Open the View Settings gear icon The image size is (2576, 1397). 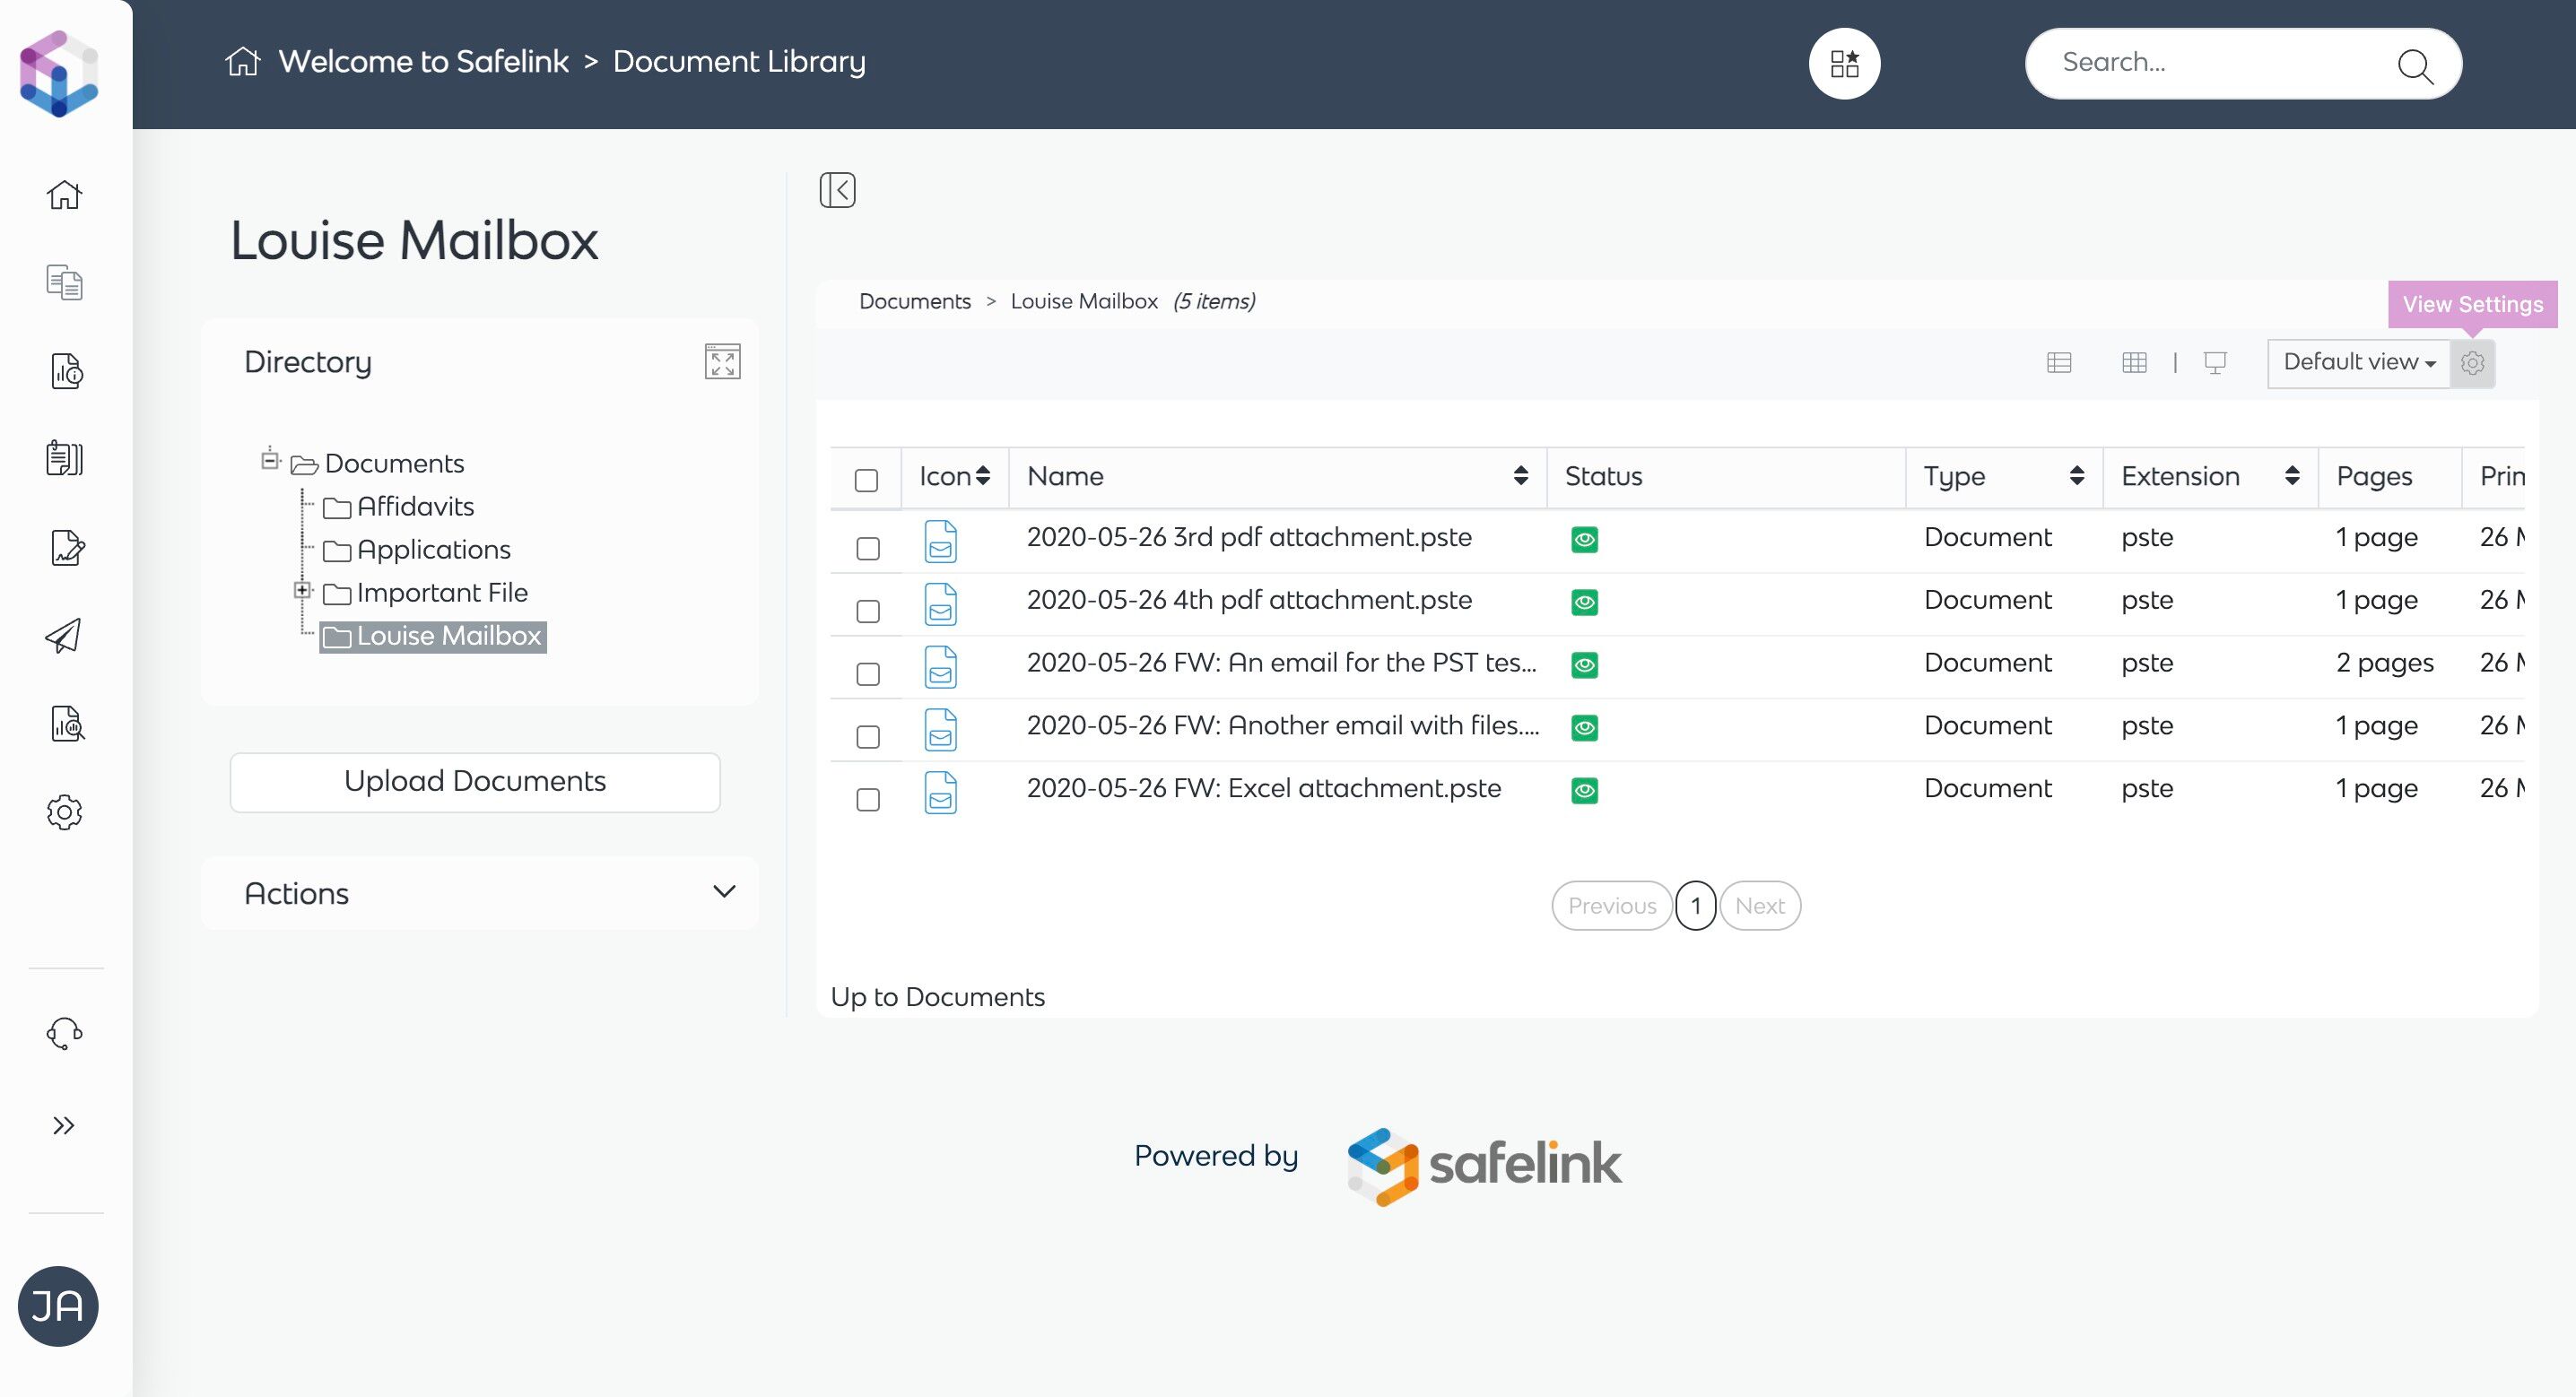tap(2472, 363)
